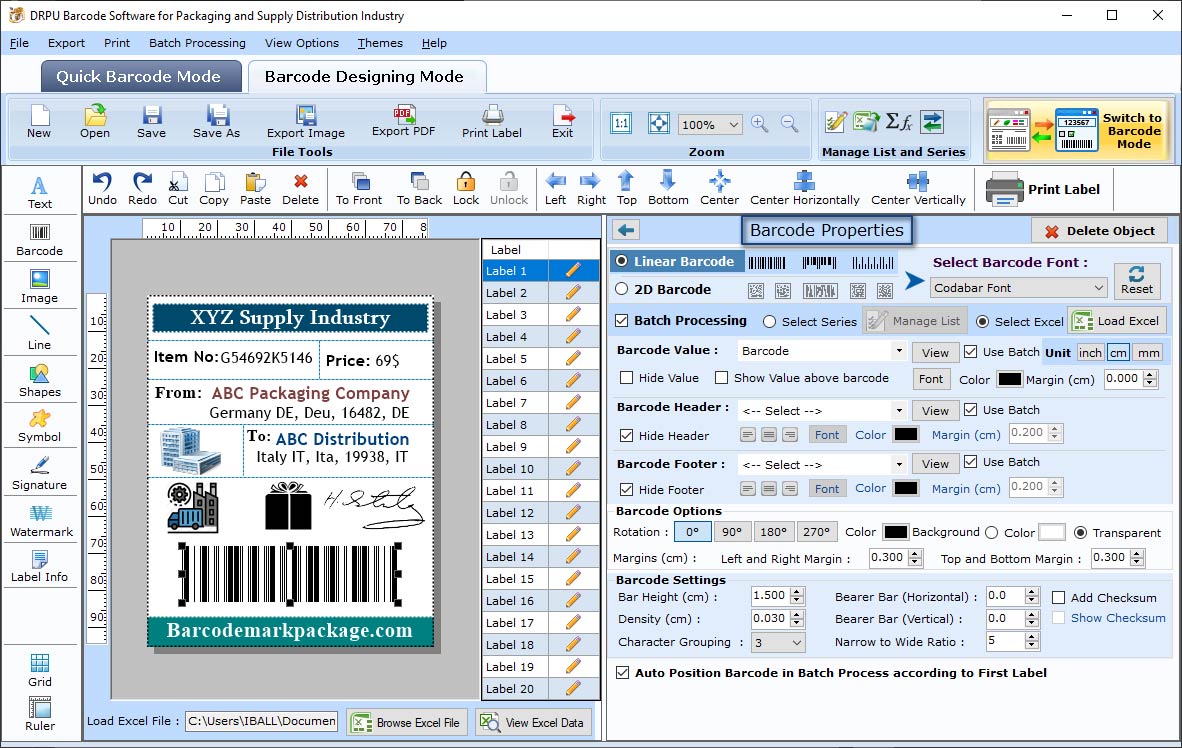Open the Batch Processing menu
This screenshot has height=748, width=1182.
(x=197, y=43)
